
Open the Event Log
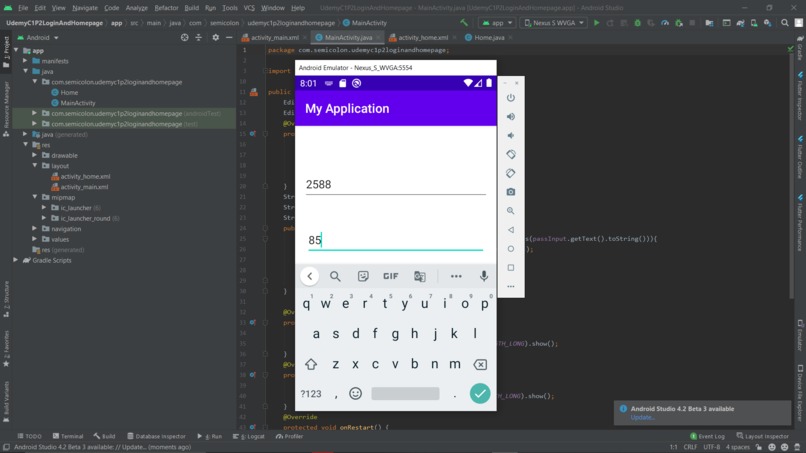point(708,436)
